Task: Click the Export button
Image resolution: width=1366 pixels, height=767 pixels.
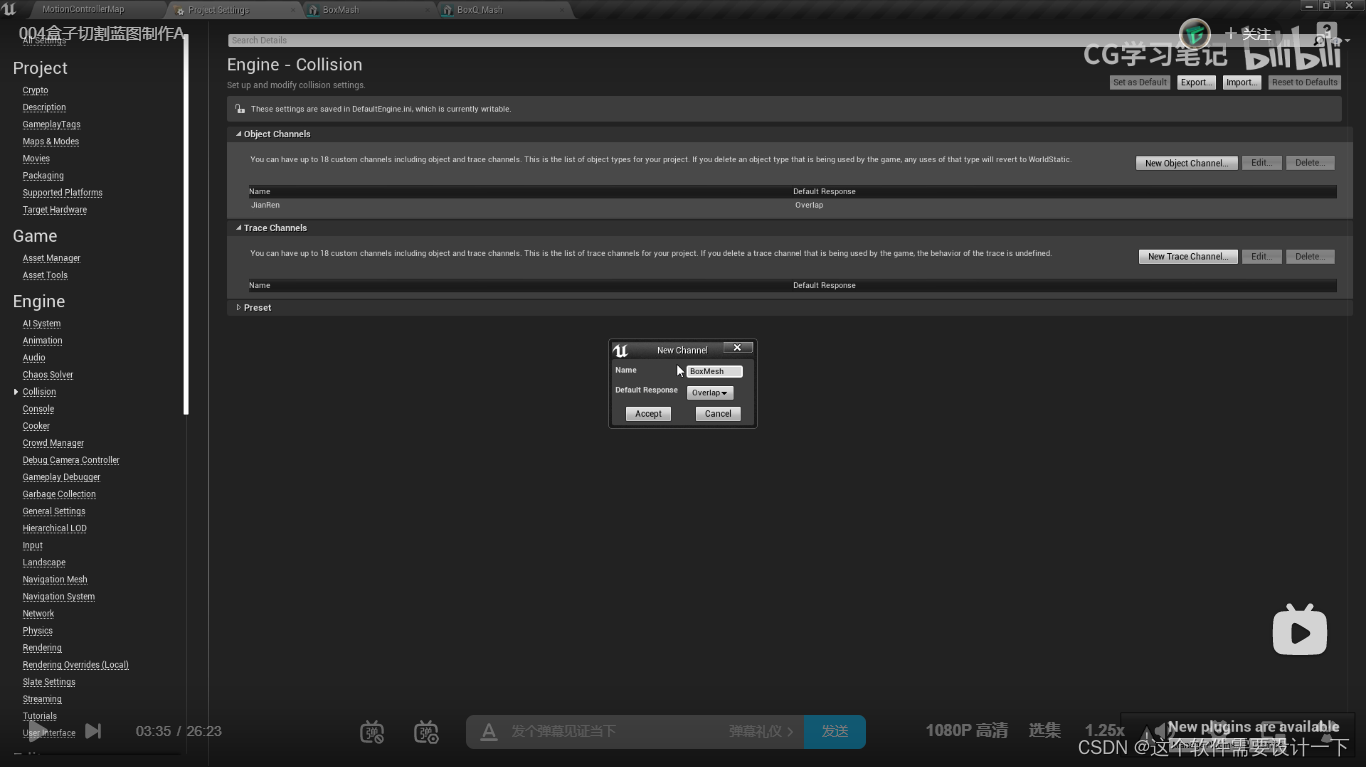Action: (1196, 82)
